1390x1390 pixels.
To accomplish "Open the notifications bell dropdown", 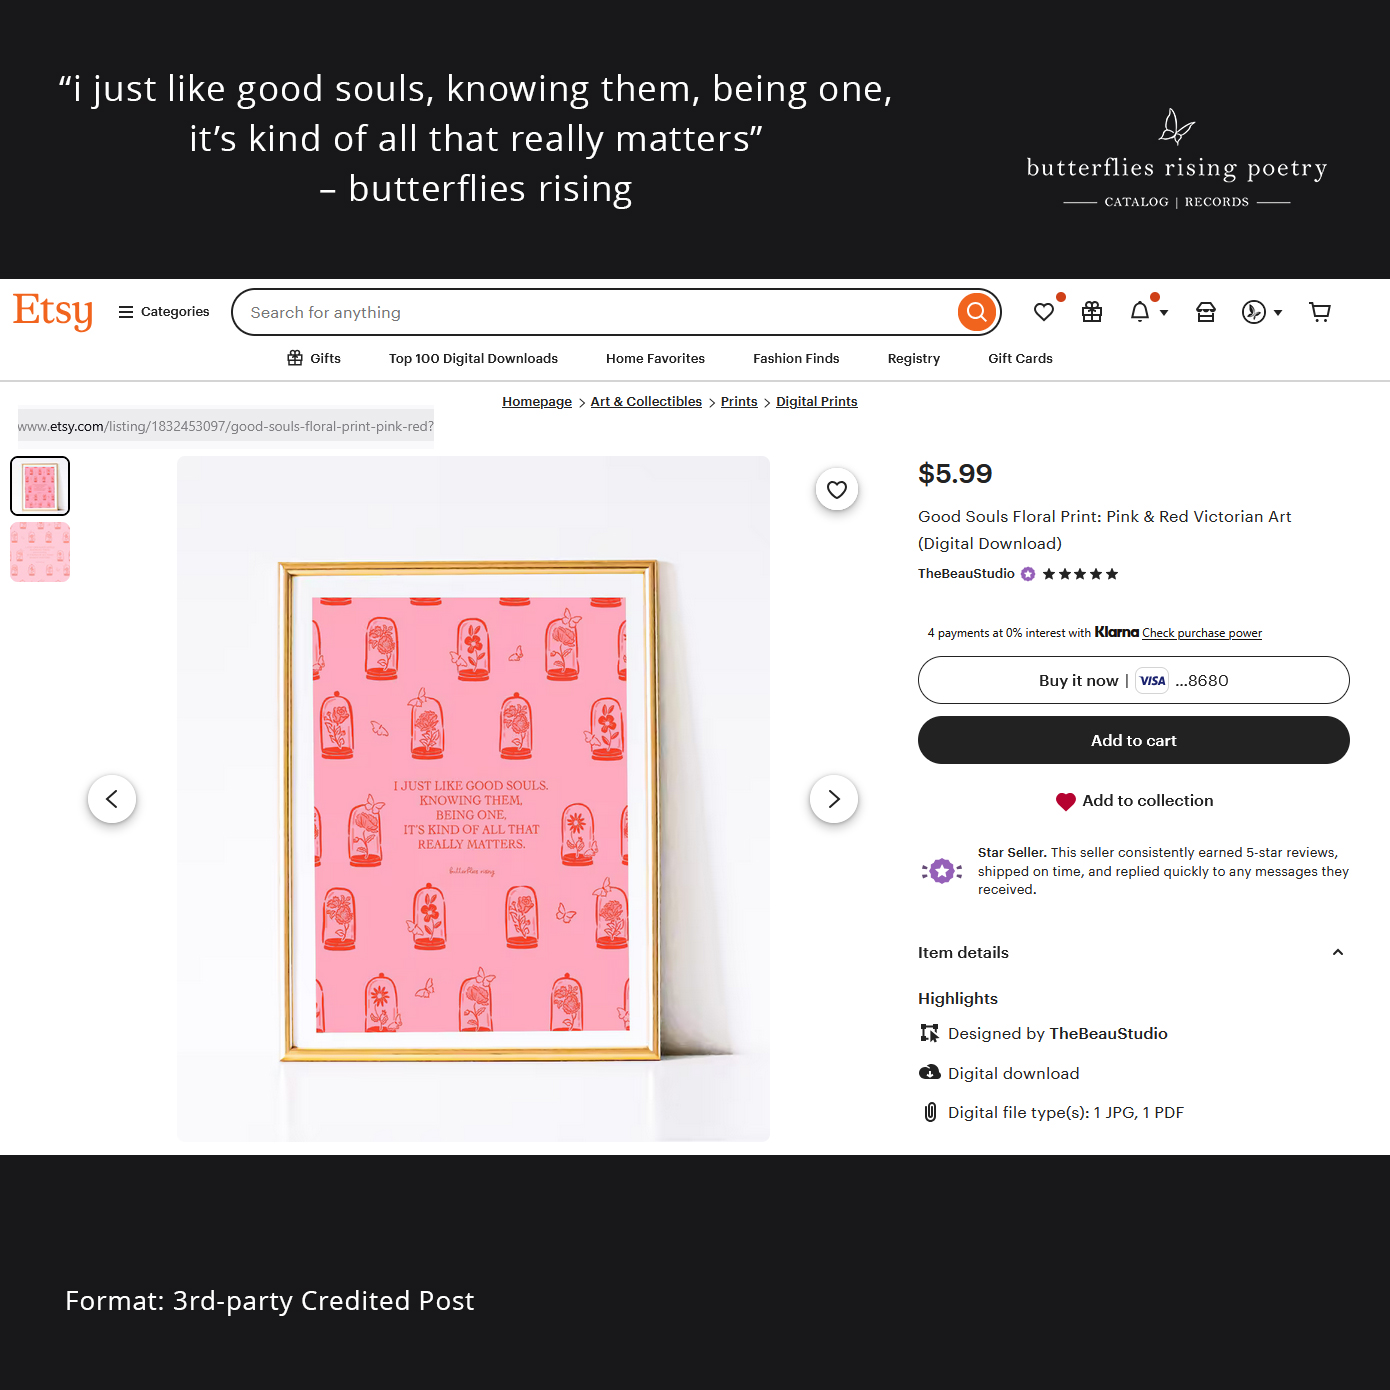I will pos(1148,312).
